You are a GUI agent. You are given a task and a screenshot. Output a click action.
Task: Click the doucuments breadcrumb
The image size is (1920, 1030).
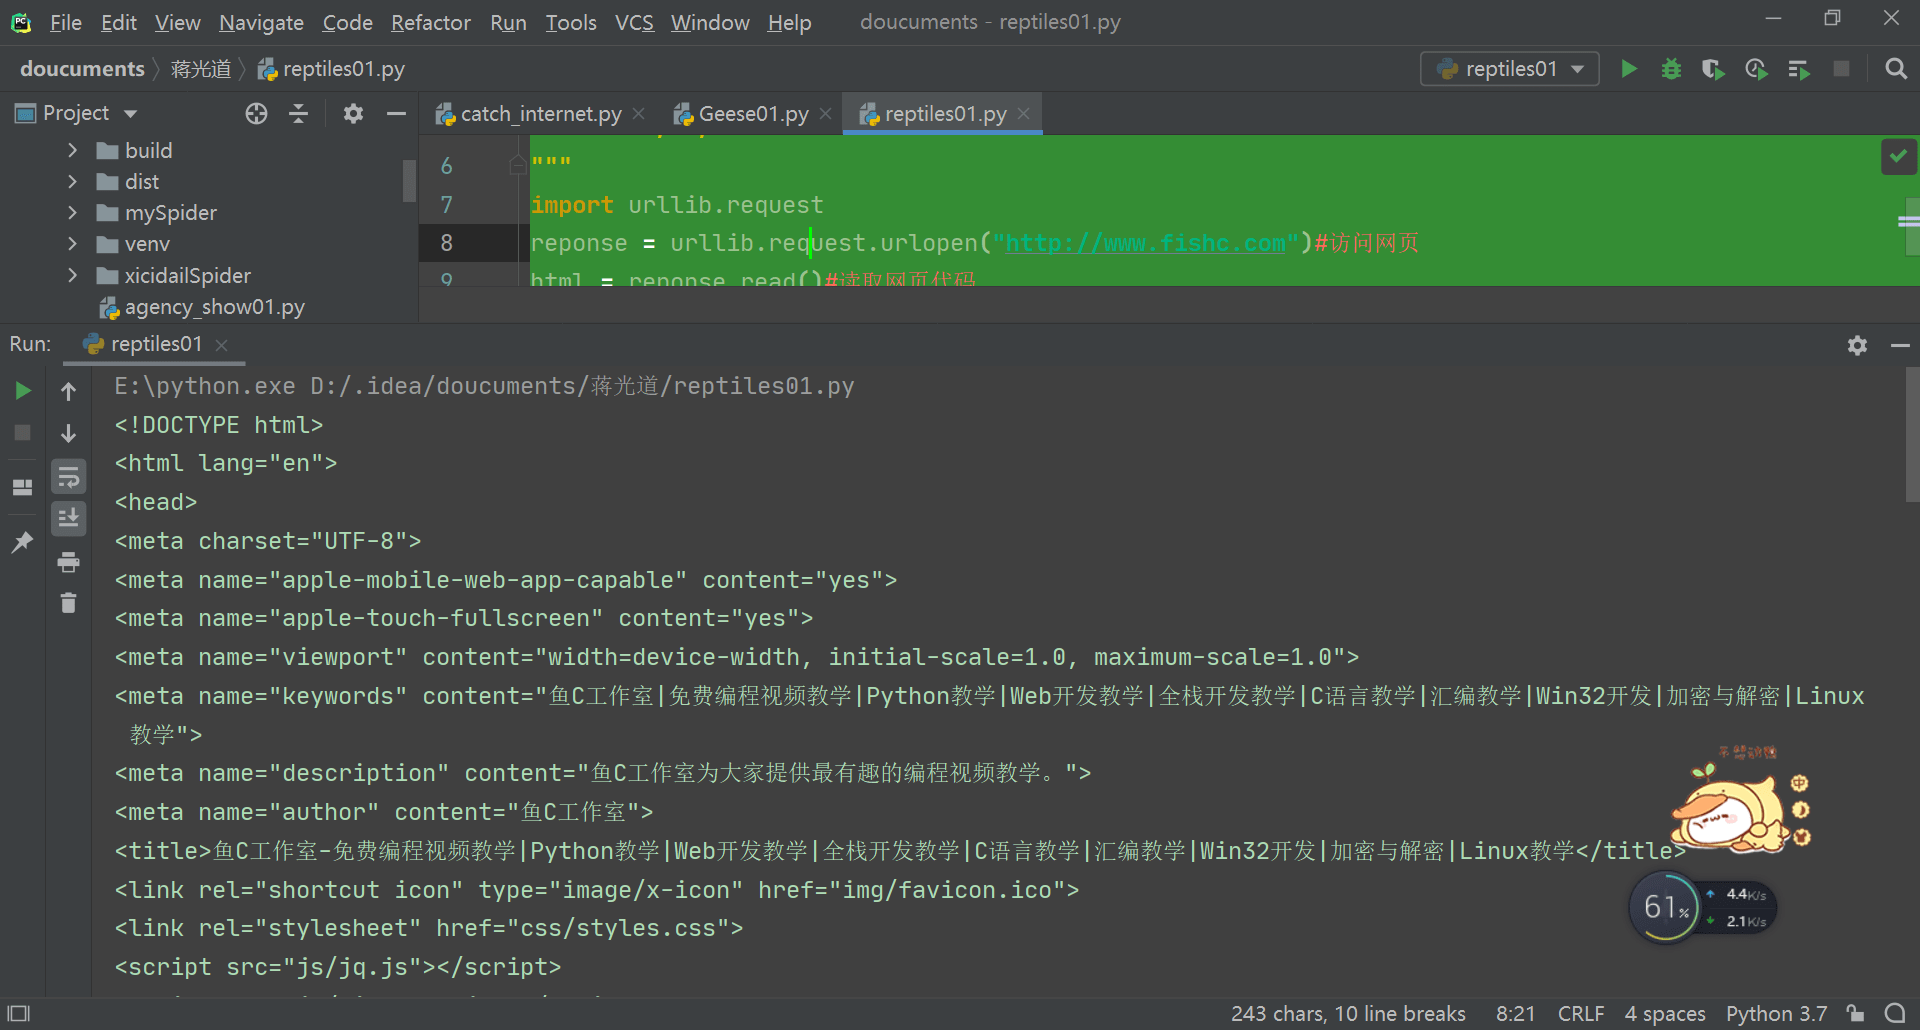(82, 69)
